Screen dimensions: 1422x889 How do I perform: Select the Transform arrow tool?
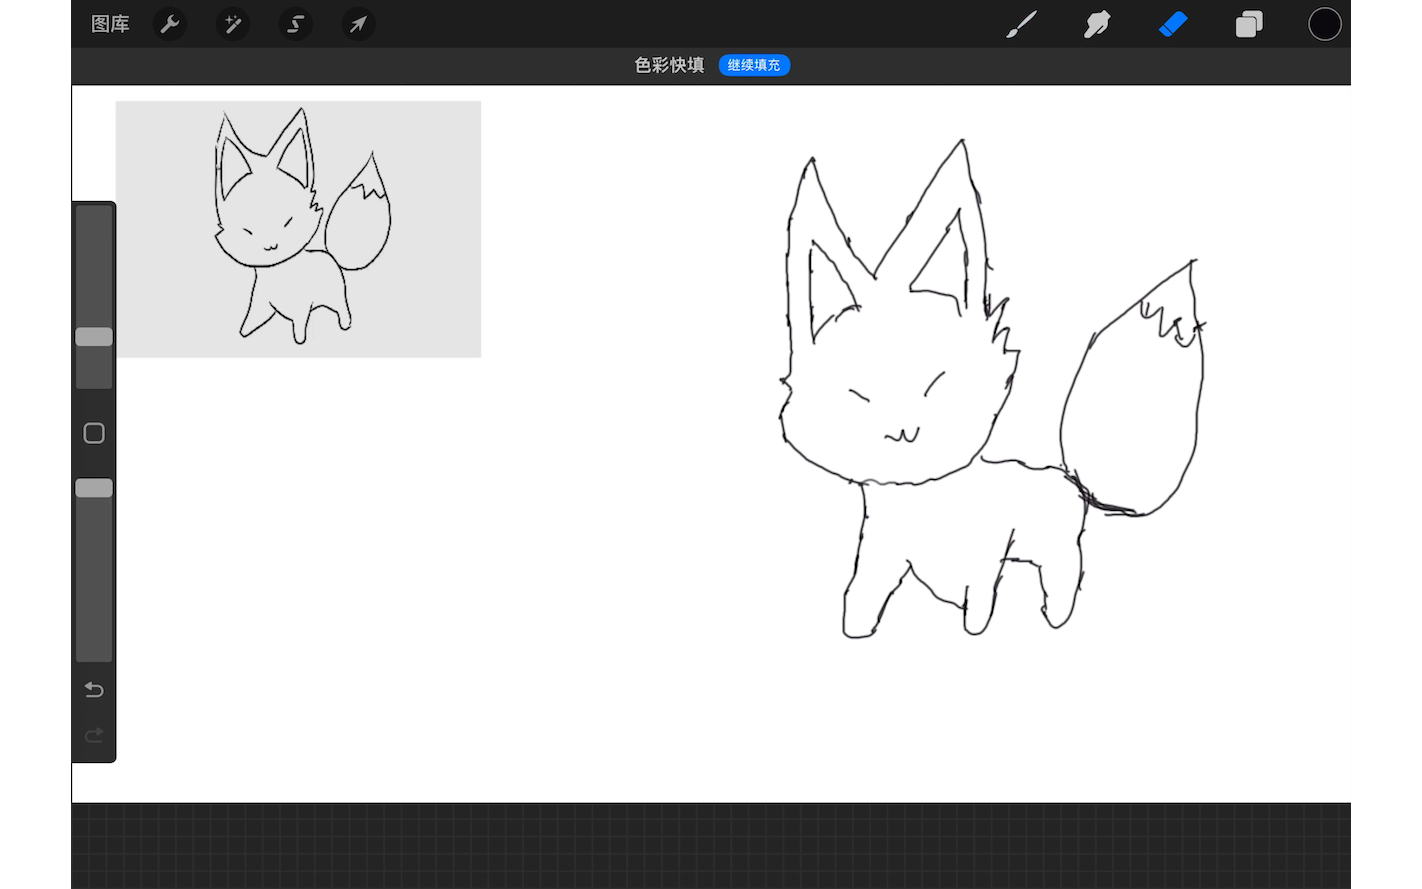coord(358,24)
